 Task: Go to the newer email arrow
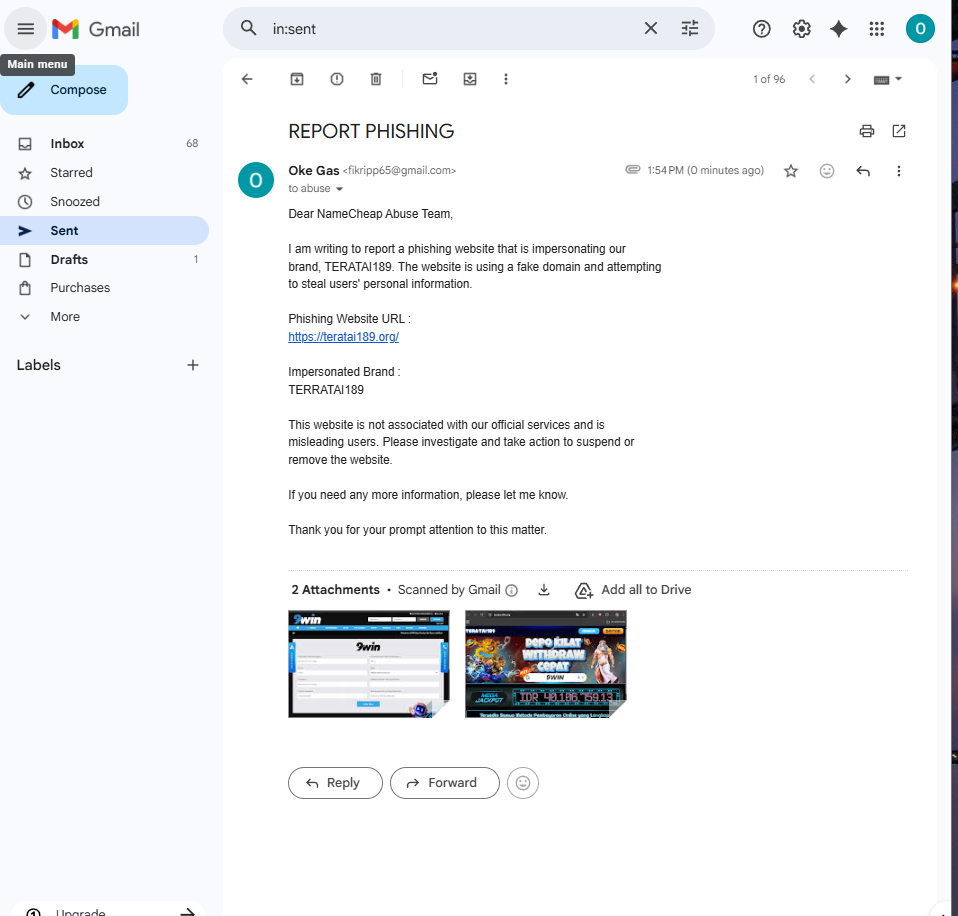[812, 79]
